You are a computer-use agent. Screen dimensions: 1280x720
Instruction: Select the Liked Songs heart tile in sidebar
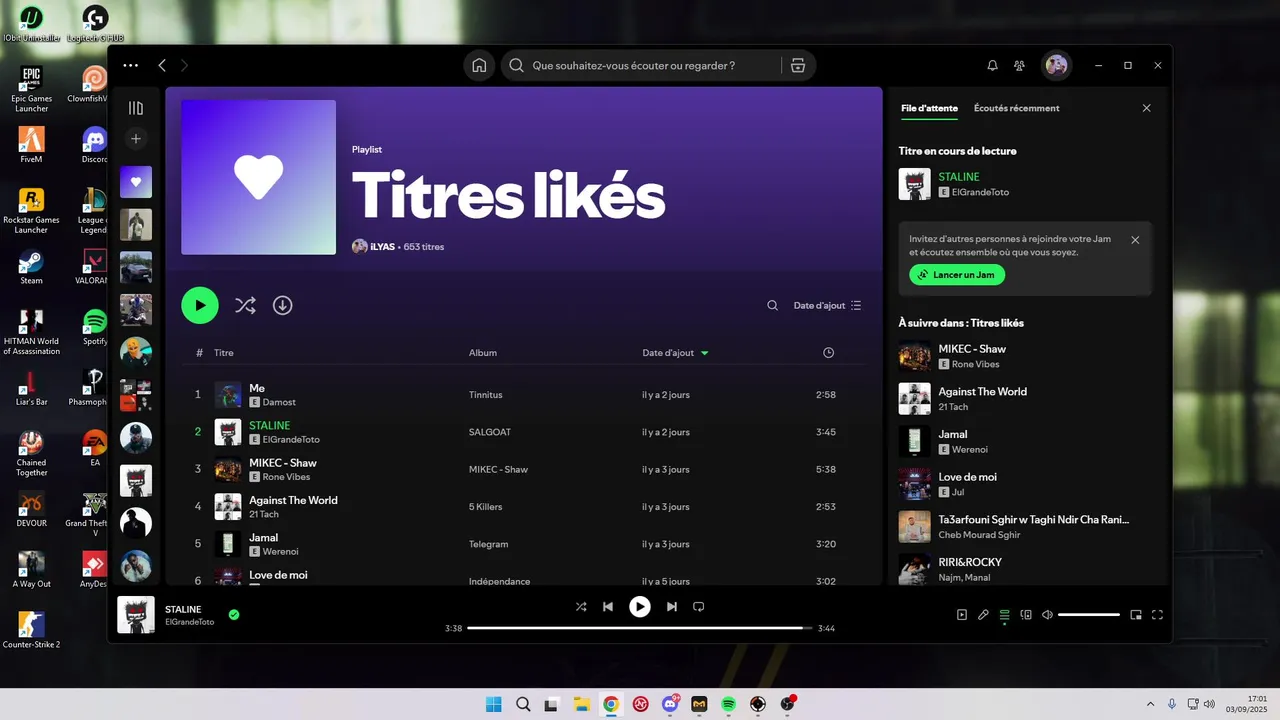tap(136, 182)
